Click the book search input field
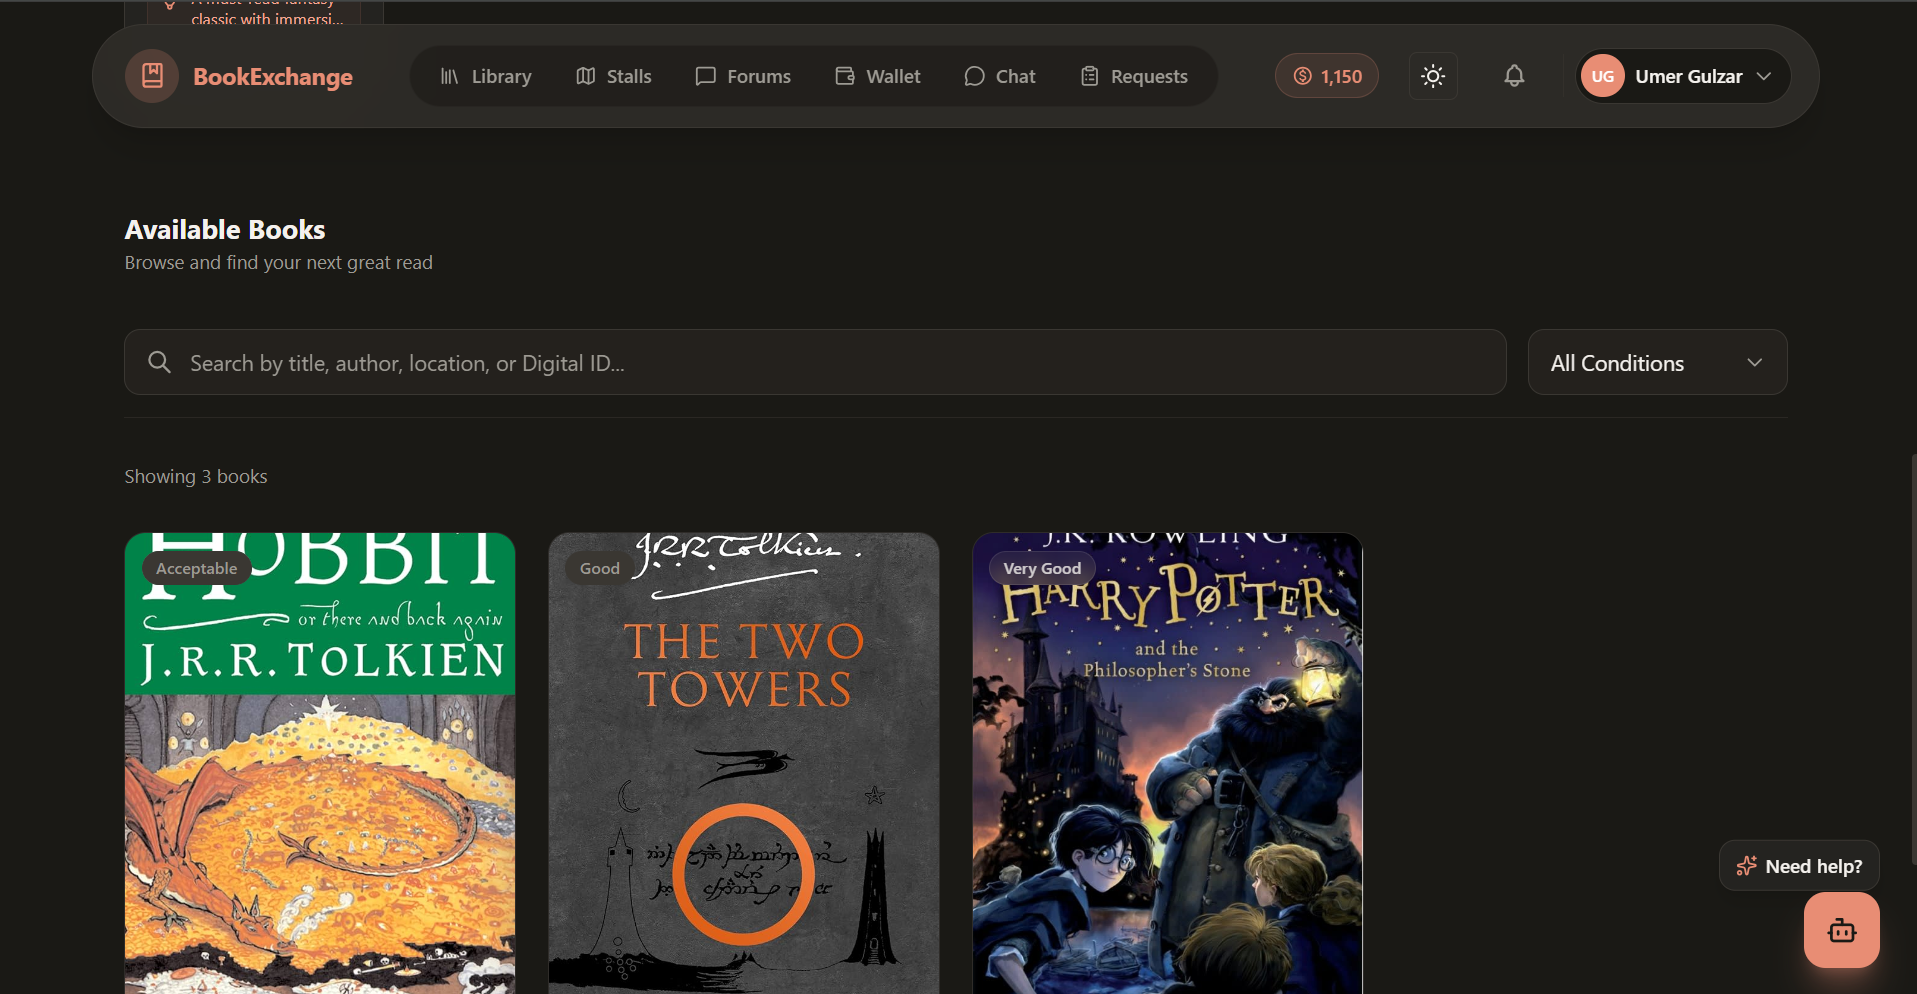 [x=815, y=362]
